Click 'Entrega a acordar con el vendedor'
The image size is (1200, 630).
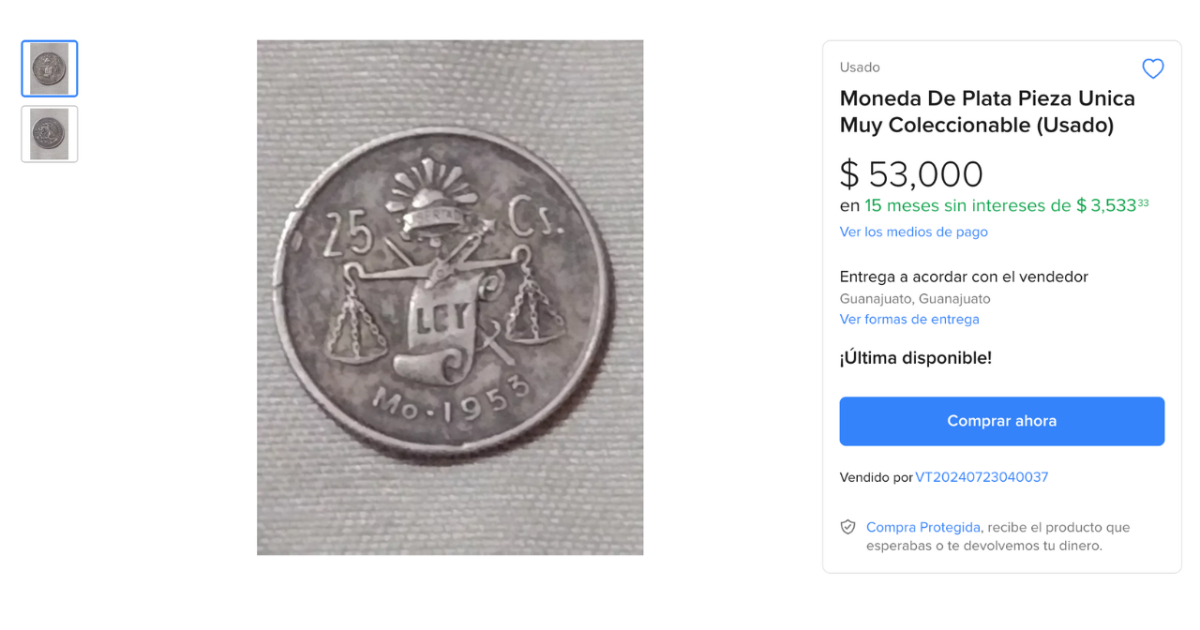[x=963, y=277]
